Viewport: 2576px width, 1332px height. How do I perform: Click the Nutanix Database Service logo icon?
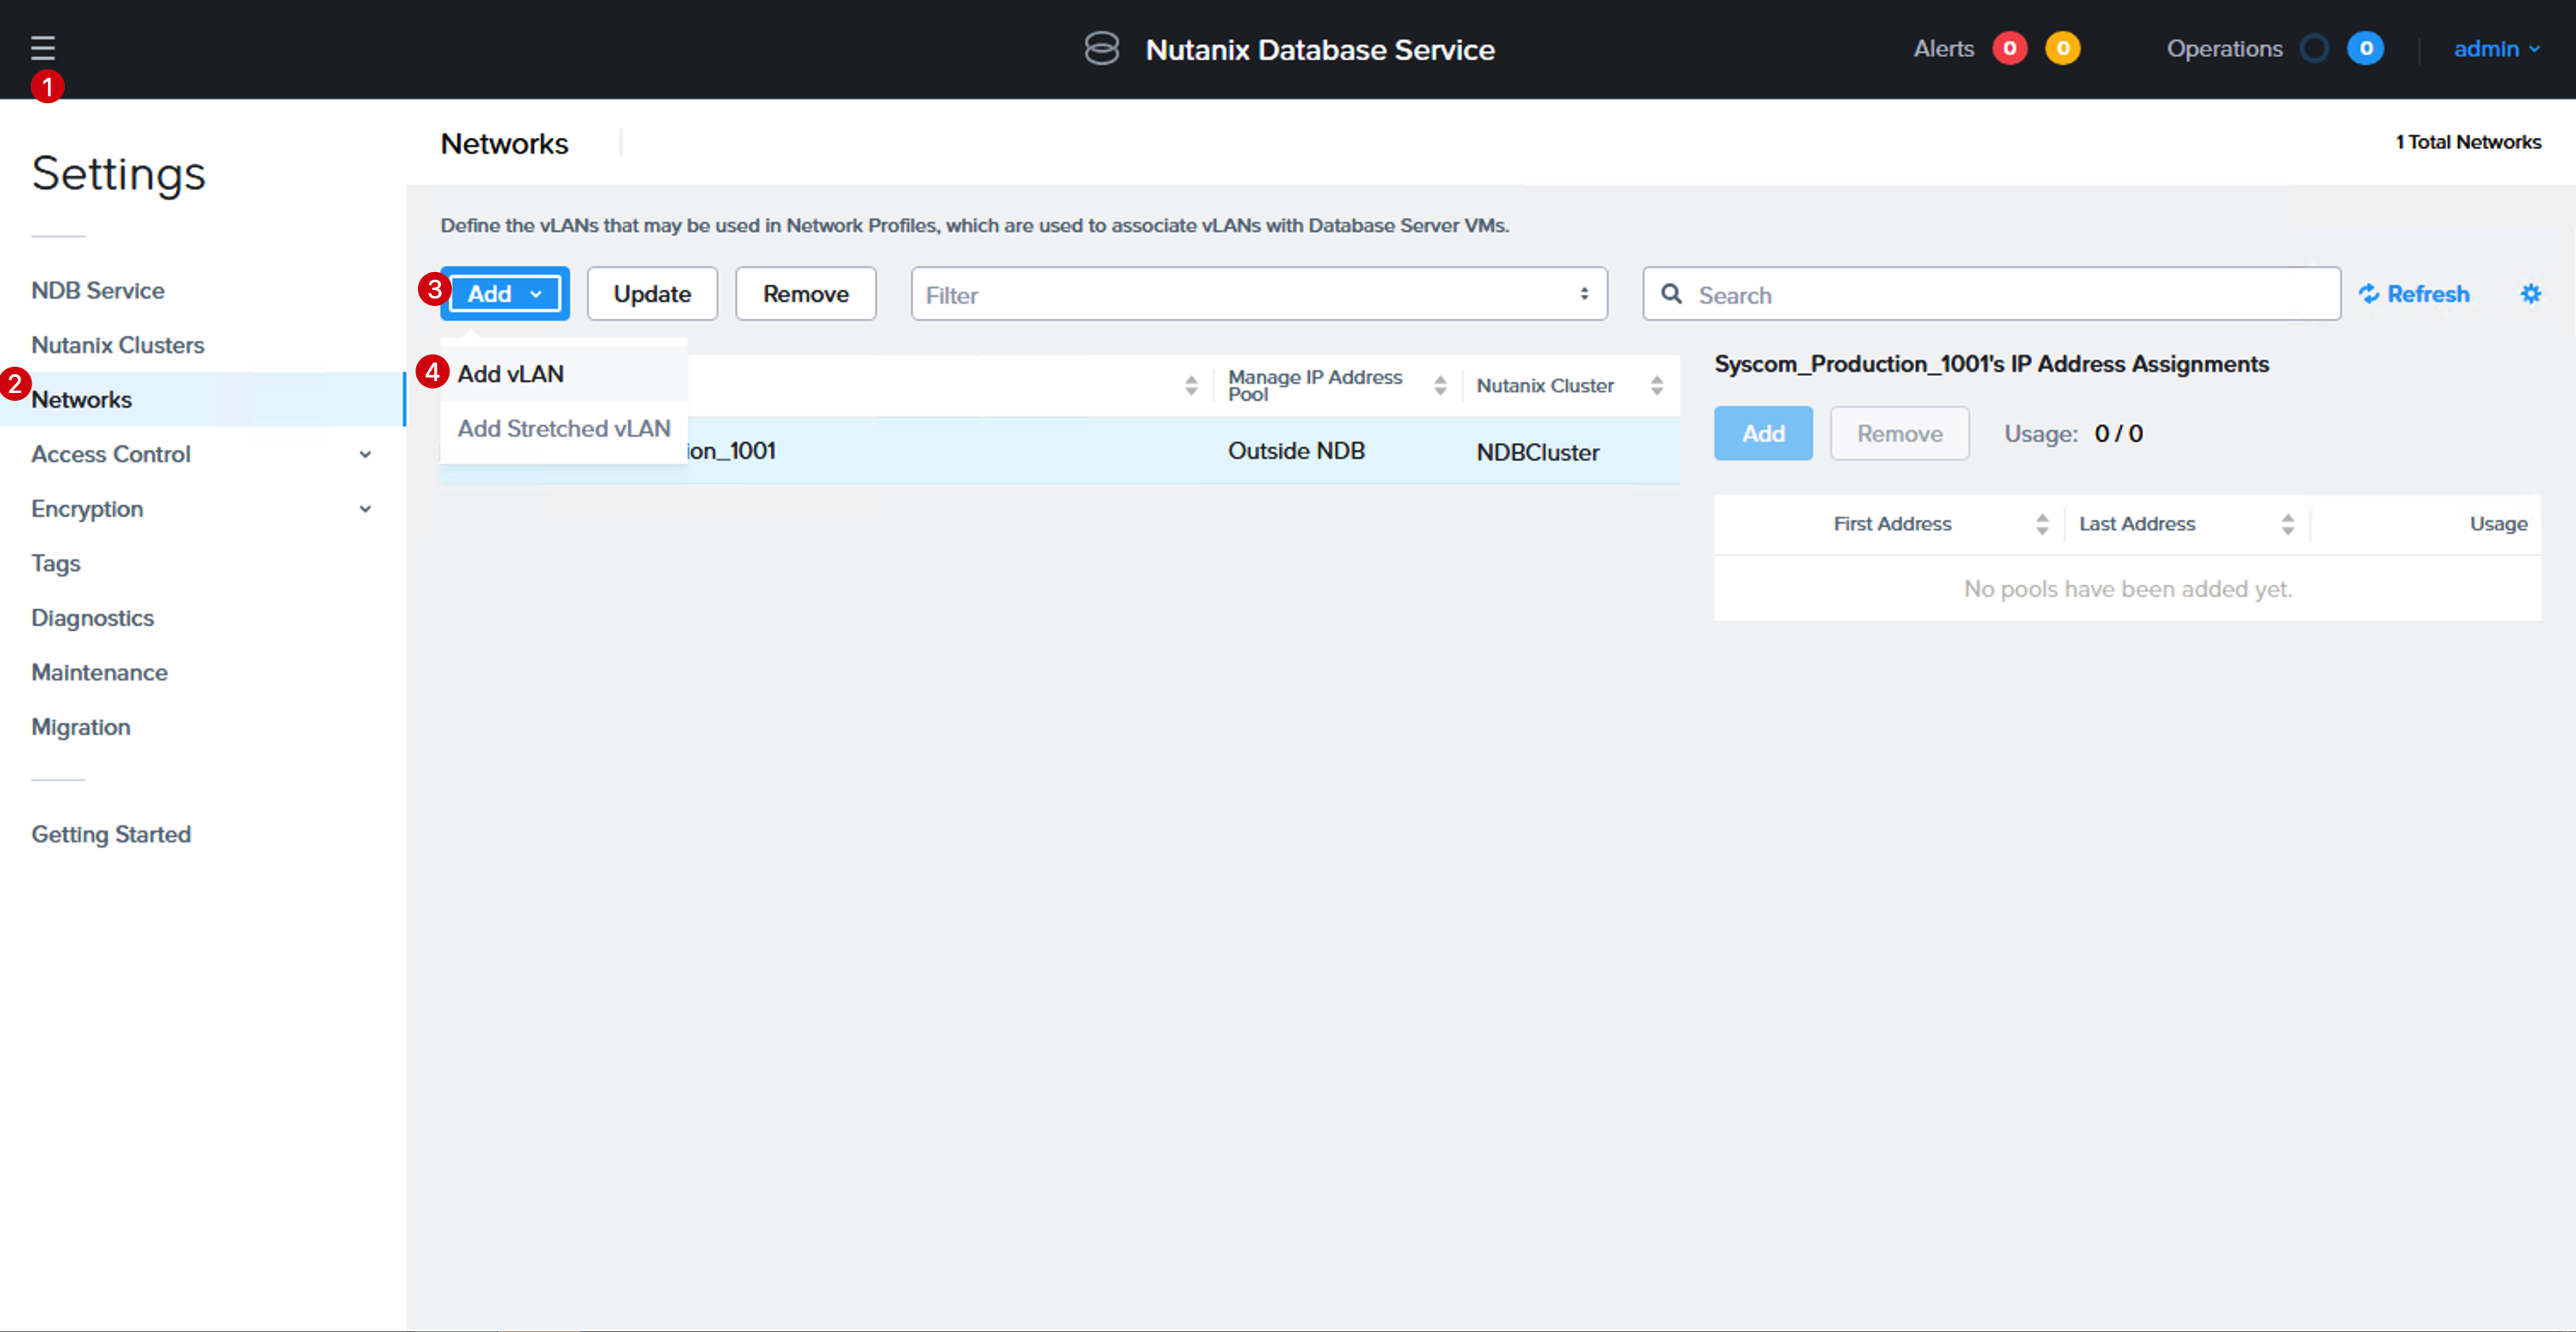pyautogui.click(x=1101, y=48)
